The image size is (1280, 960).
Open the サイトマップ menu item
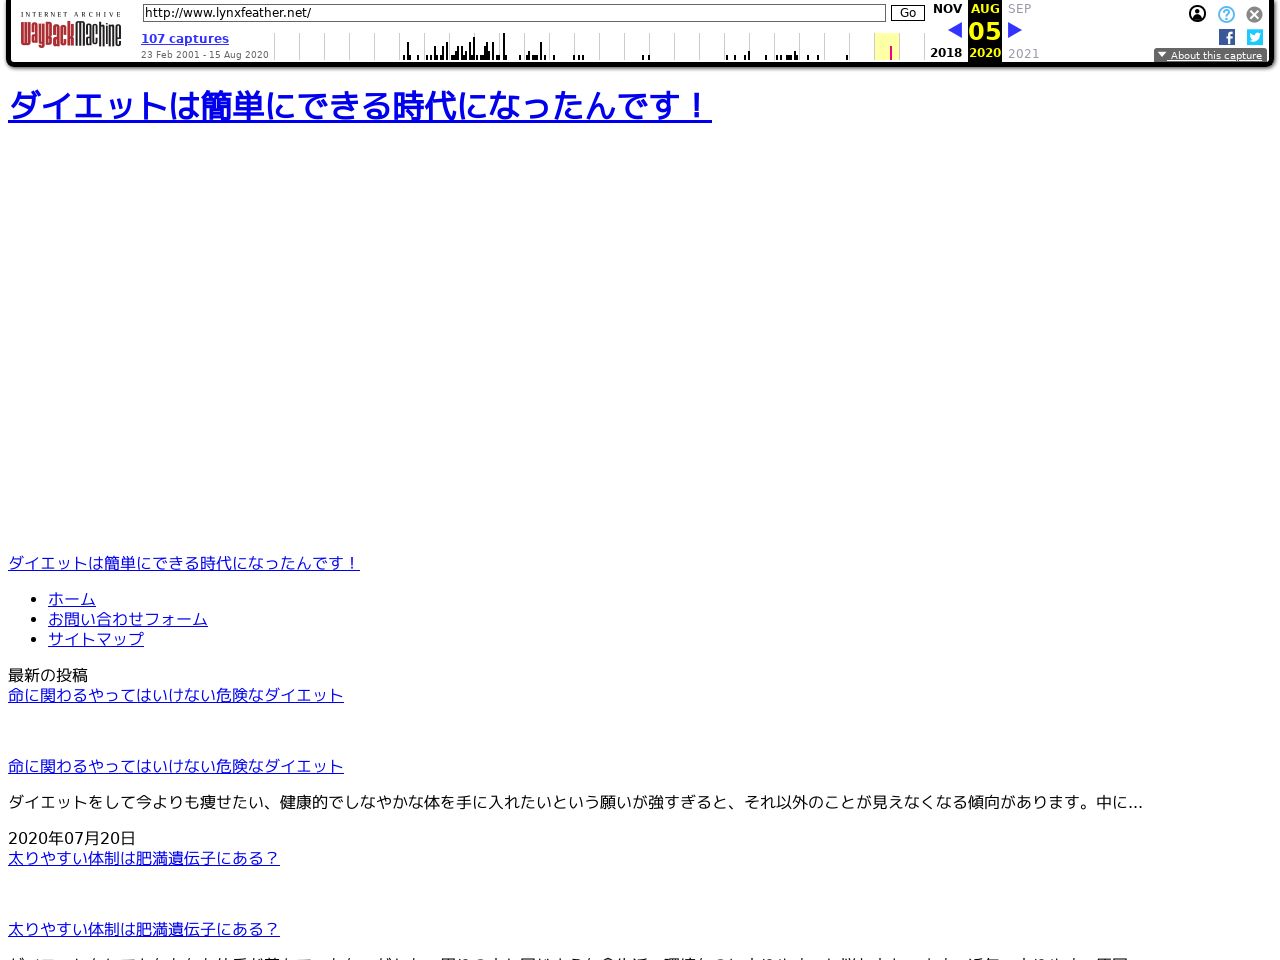point(96,639)
